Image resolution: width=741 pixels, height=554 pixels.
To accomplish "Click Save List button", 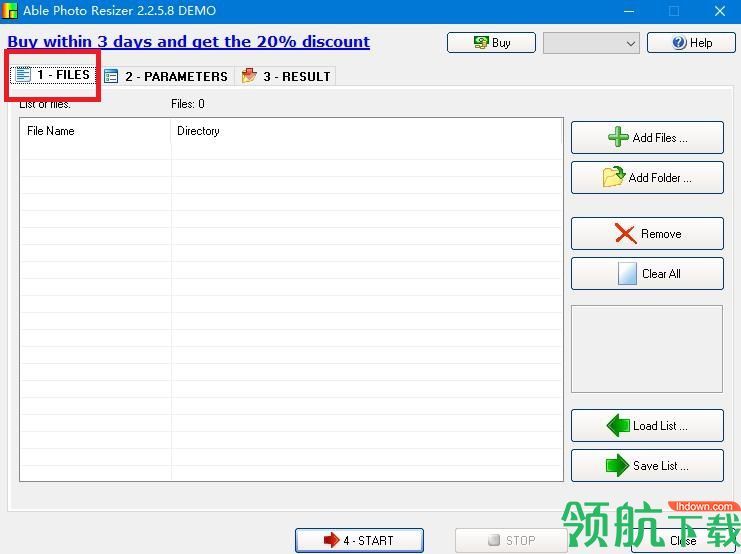I will 647,466.
